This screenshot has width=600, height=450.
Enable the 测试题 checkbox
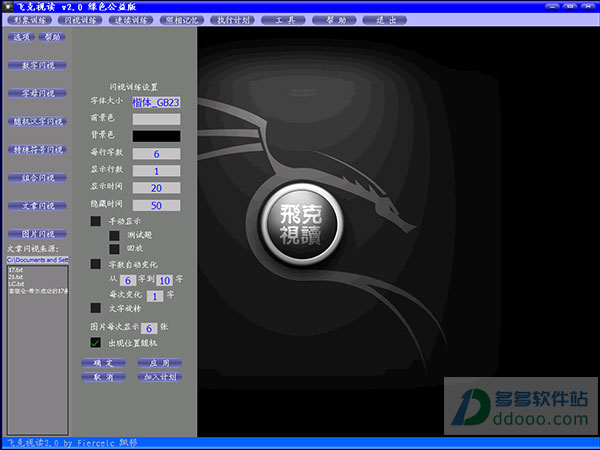click(x=114, y=235)
